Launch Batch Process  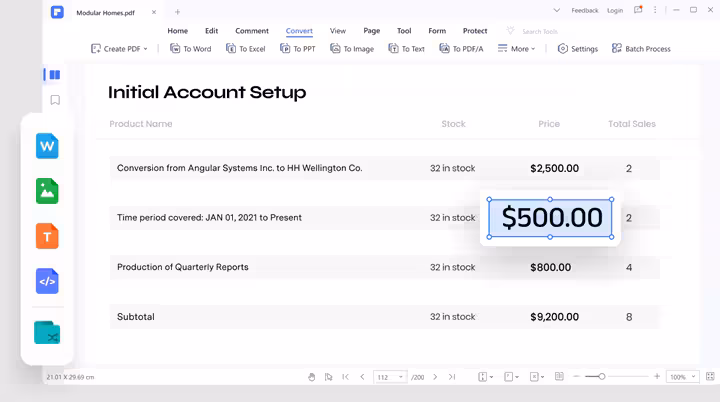641,49
